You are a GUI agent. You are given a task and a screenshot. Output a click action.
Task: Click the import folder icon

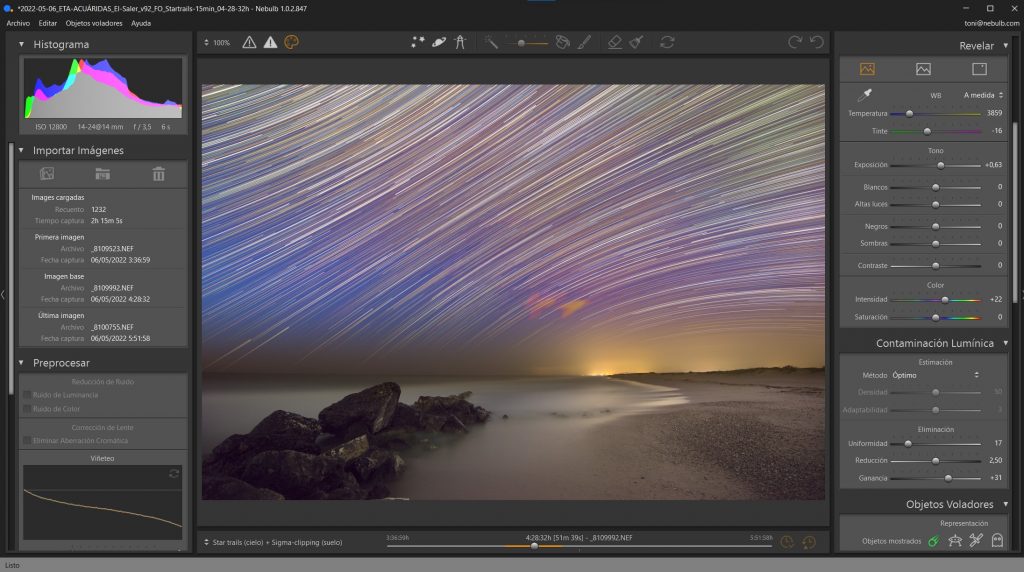(x=102, y=174)
